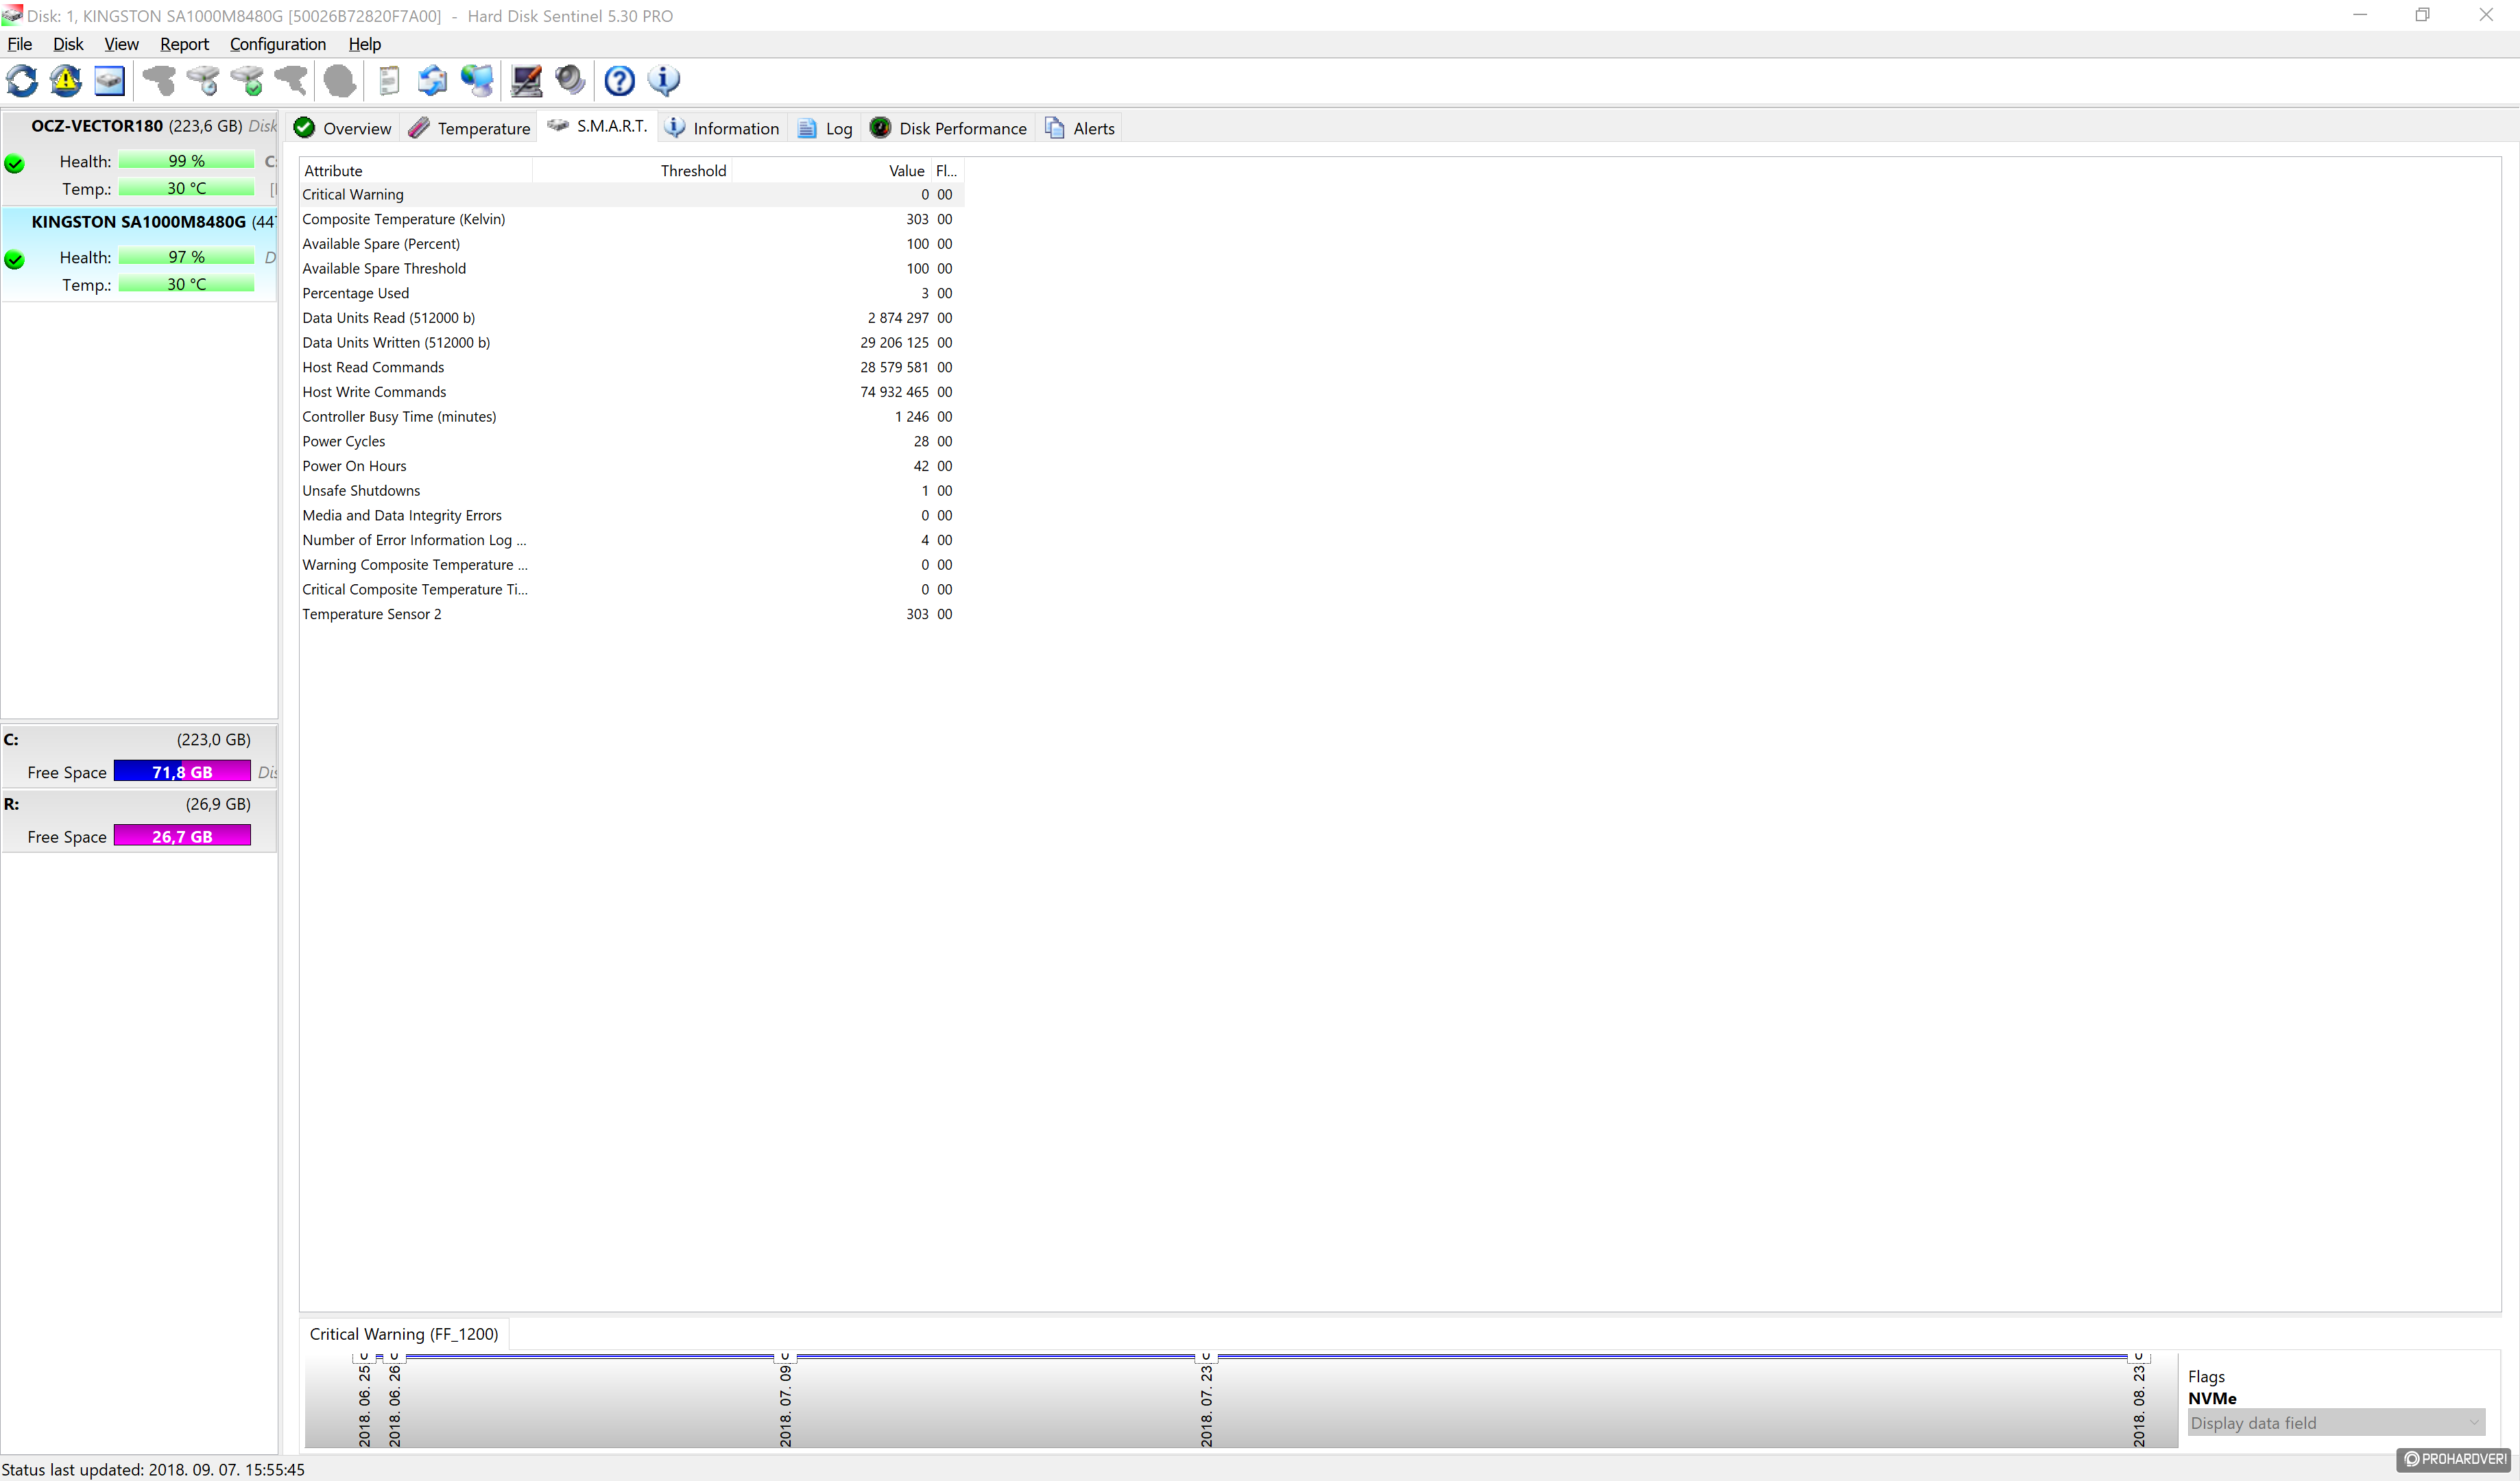Click the greyed-out round stop icon
Image resolution: width=2520 pixels, height=1481 pixels.
(x=340, y=81)
